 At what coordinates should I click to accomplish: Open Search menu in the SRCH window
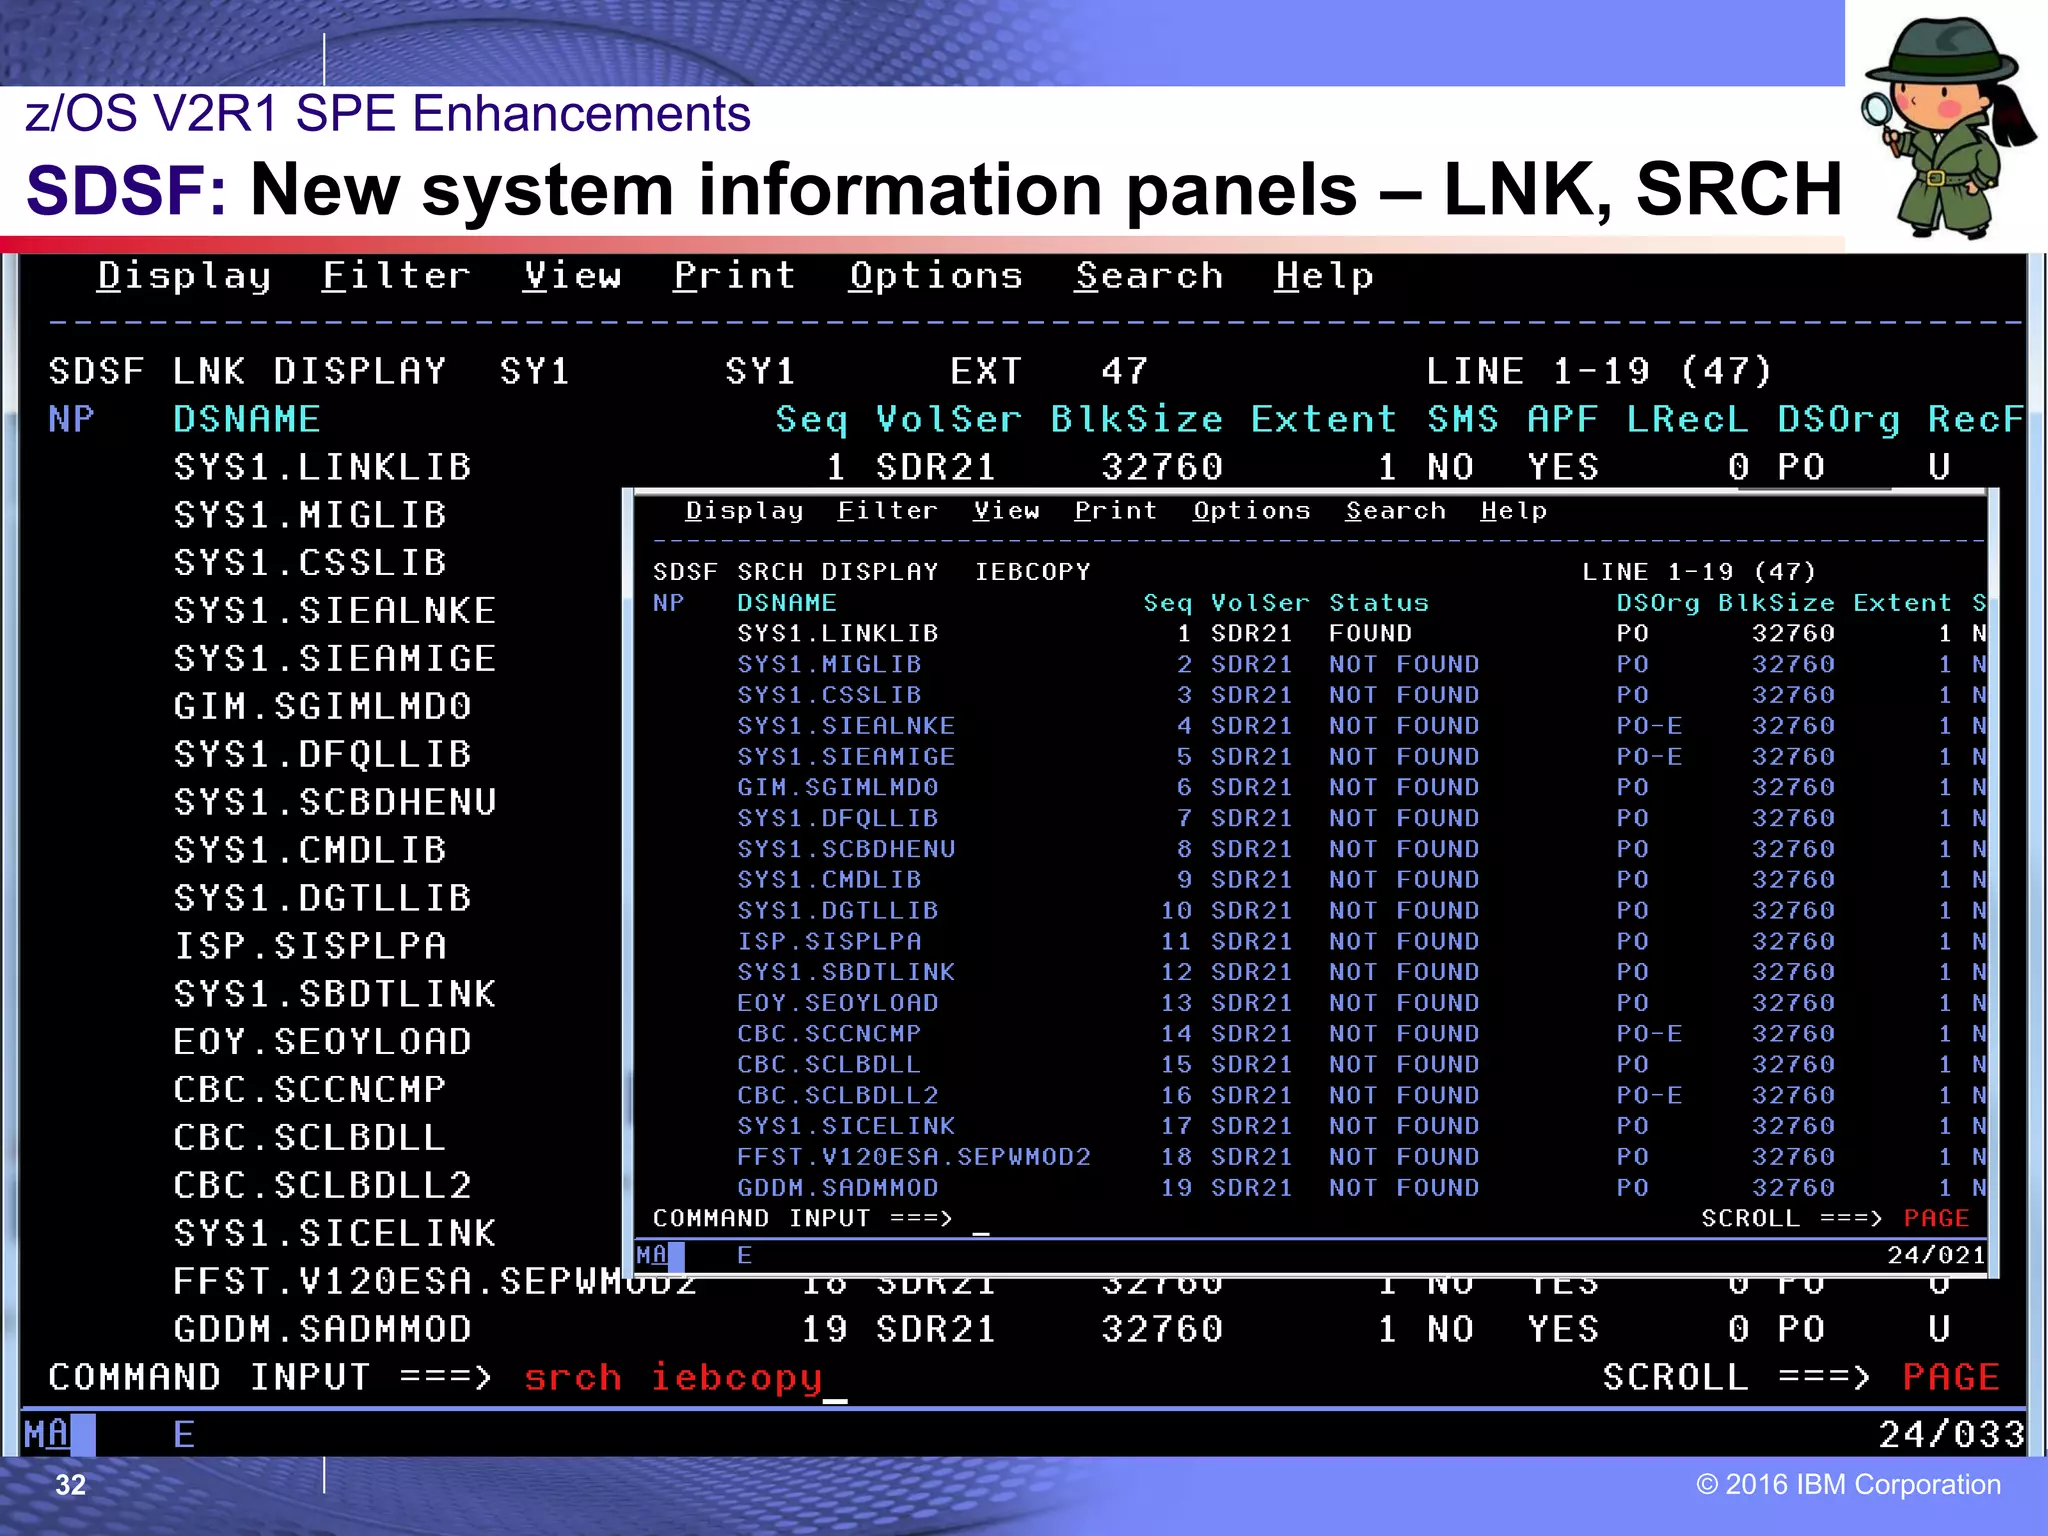click(1395, 511)
